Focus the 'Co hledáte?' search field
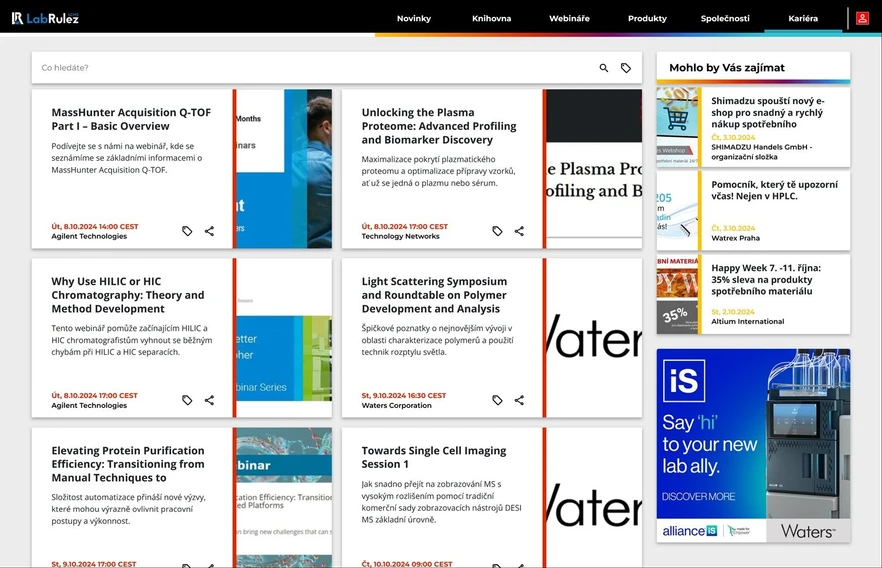882x568 pixels. [x=315, y=68]
